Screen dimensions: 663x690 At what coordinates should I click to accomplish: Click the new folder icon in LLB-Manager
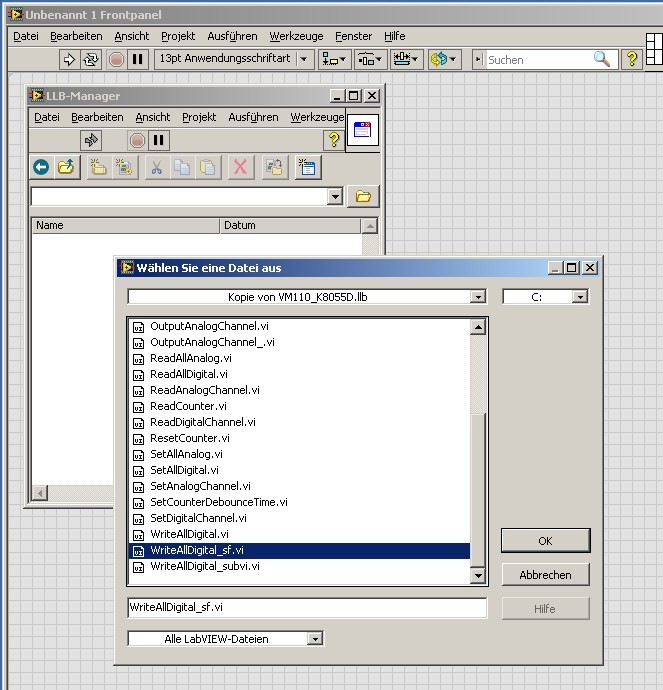pyautogui.click(x=99, y=167)
